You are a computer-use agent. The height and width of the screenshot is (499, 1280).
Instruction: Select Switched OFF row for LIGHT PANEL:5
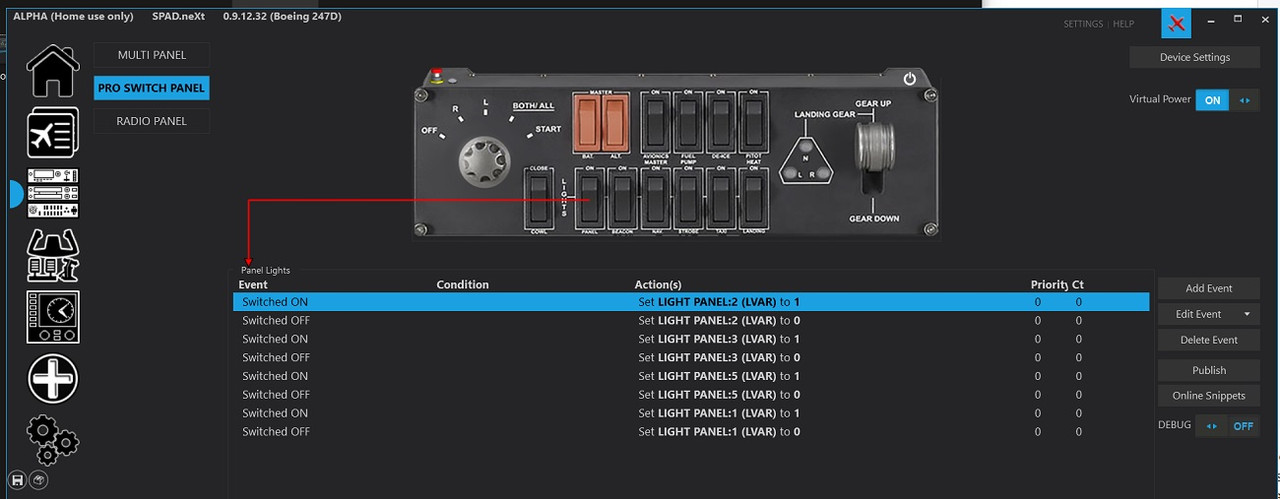[x=691, y=395]
